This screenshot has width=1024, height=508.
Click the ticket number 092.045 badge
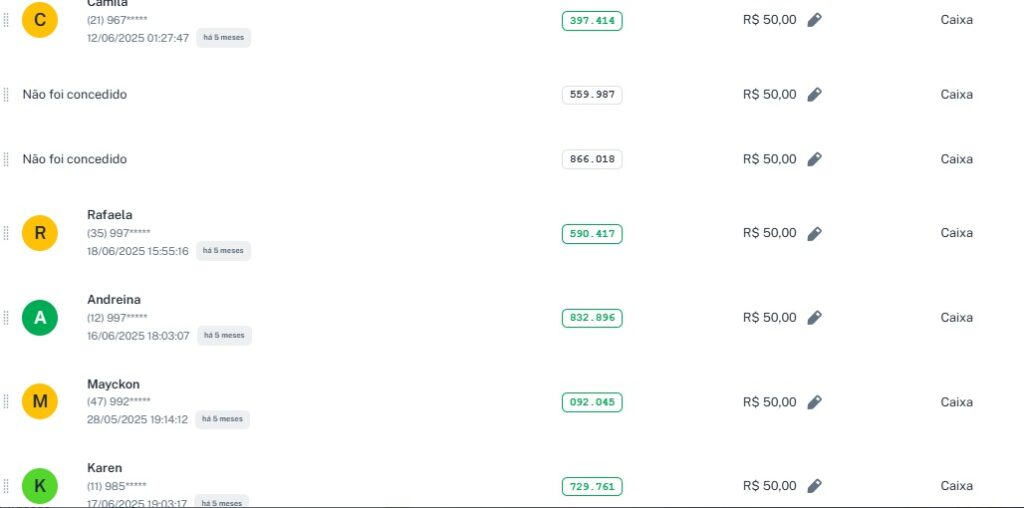pos(592,403)
